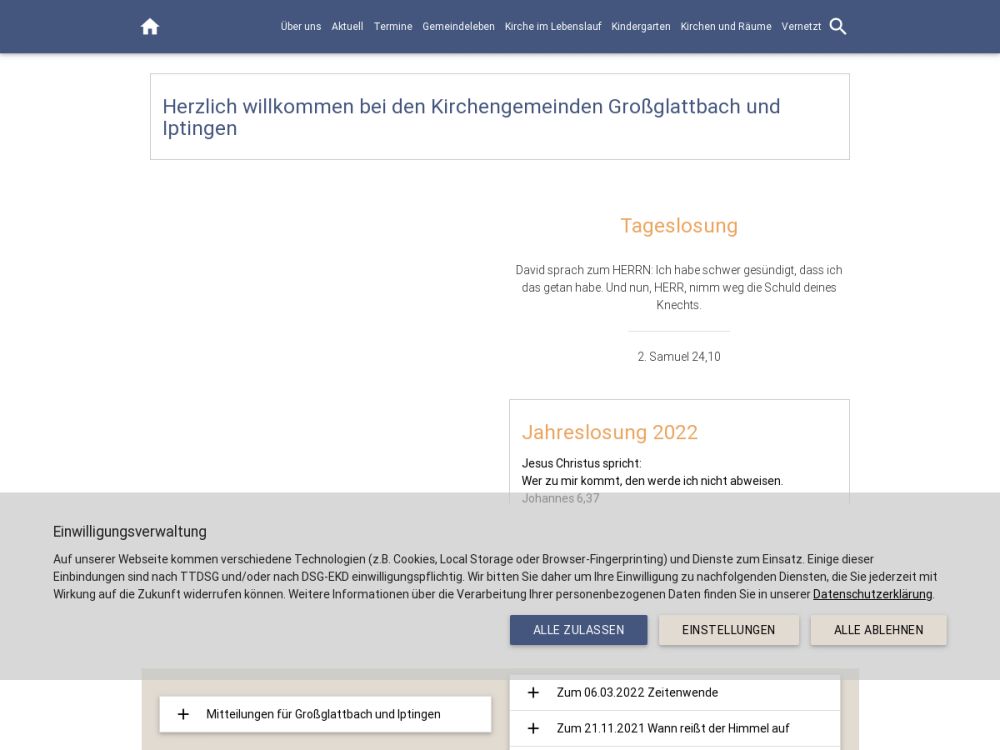1000x750 pixels.
Task: Click the home icon in navigation bar
Action: (x=150, y=27)
